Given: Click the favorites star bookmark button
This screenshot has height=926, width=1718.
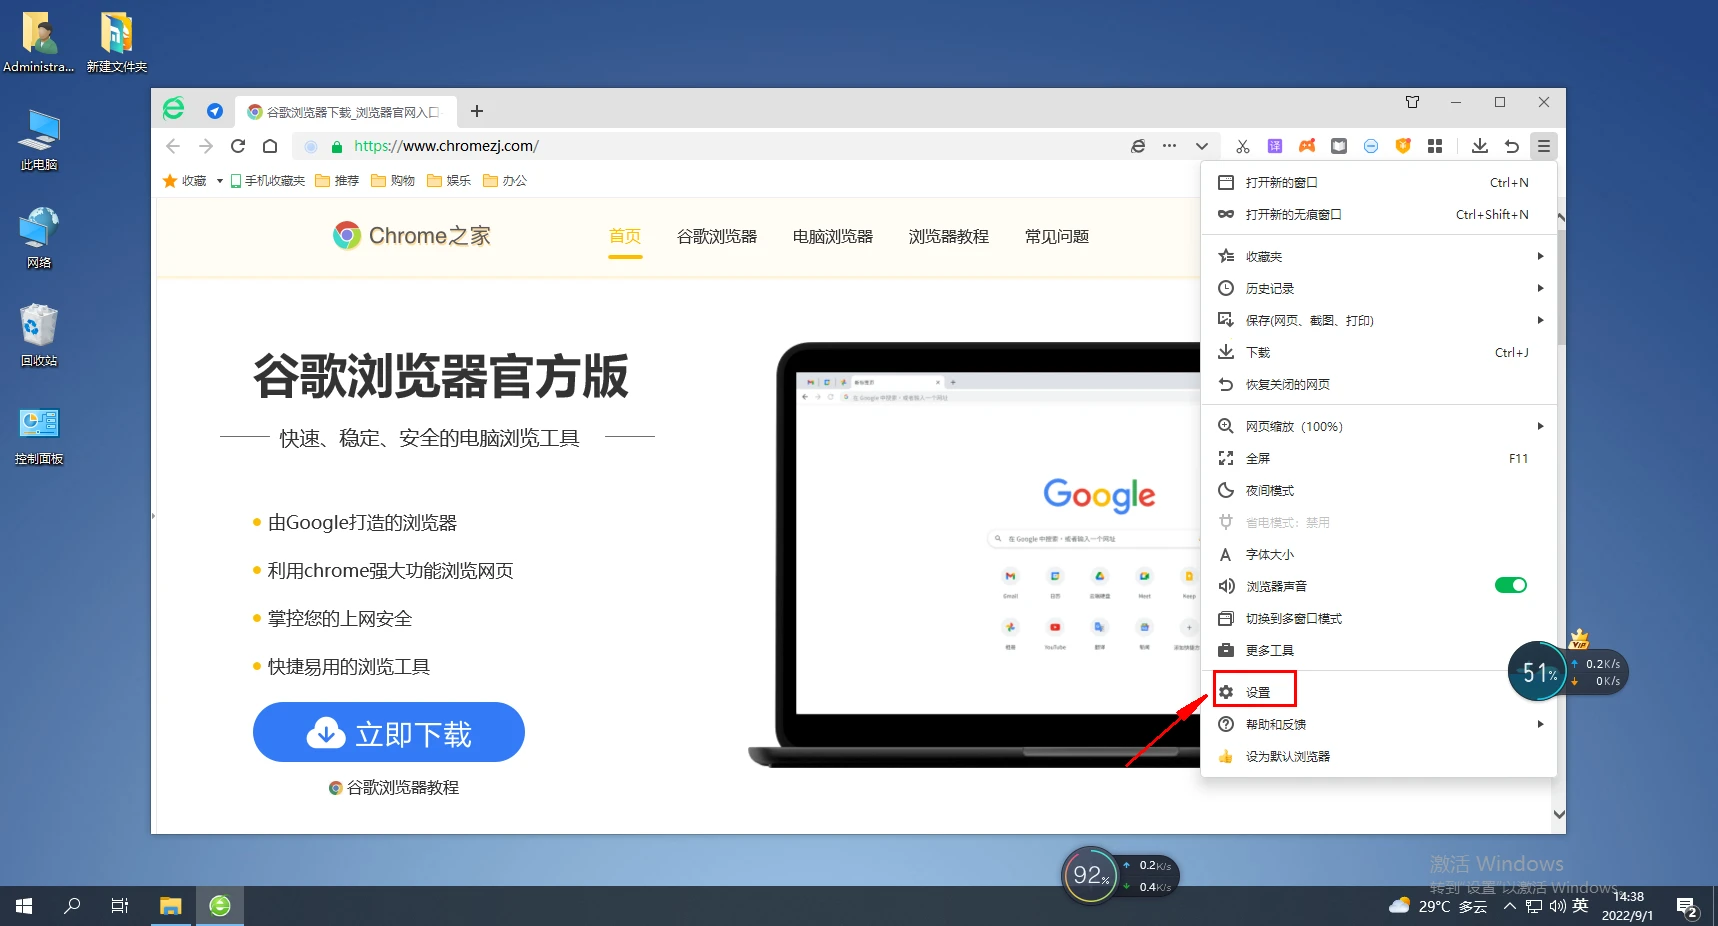Looking at the screenshot, I should pyautogui.click(x=184, y=181).
